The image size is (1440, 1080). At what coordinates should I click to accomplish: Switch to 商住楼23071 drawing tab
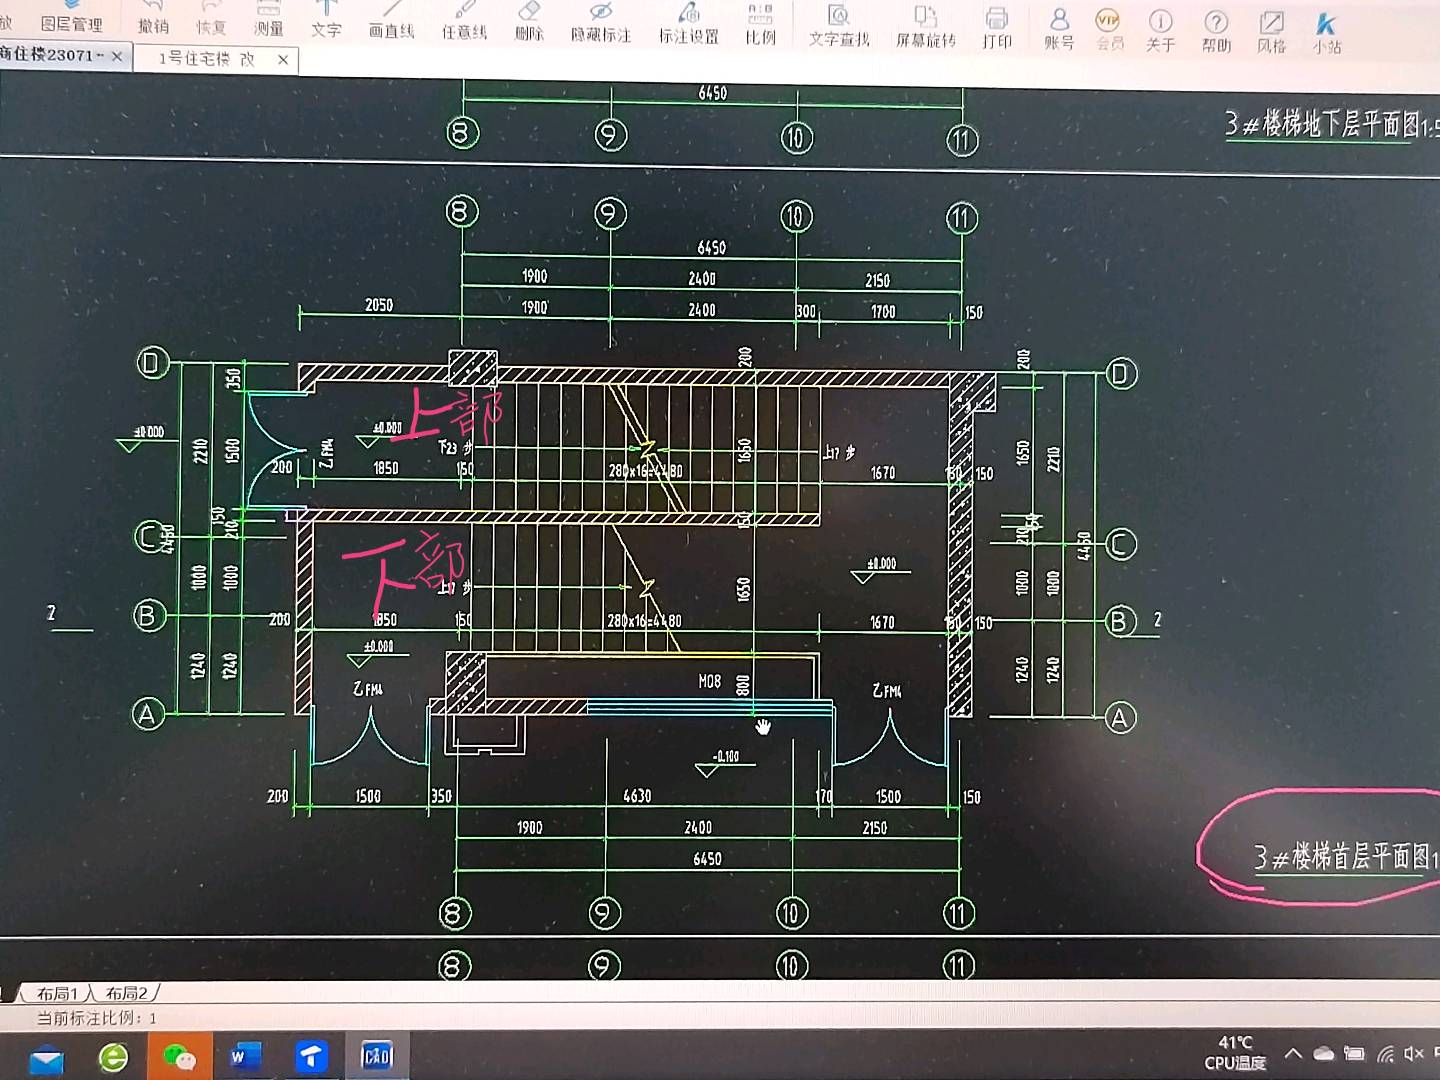point(50,55)
